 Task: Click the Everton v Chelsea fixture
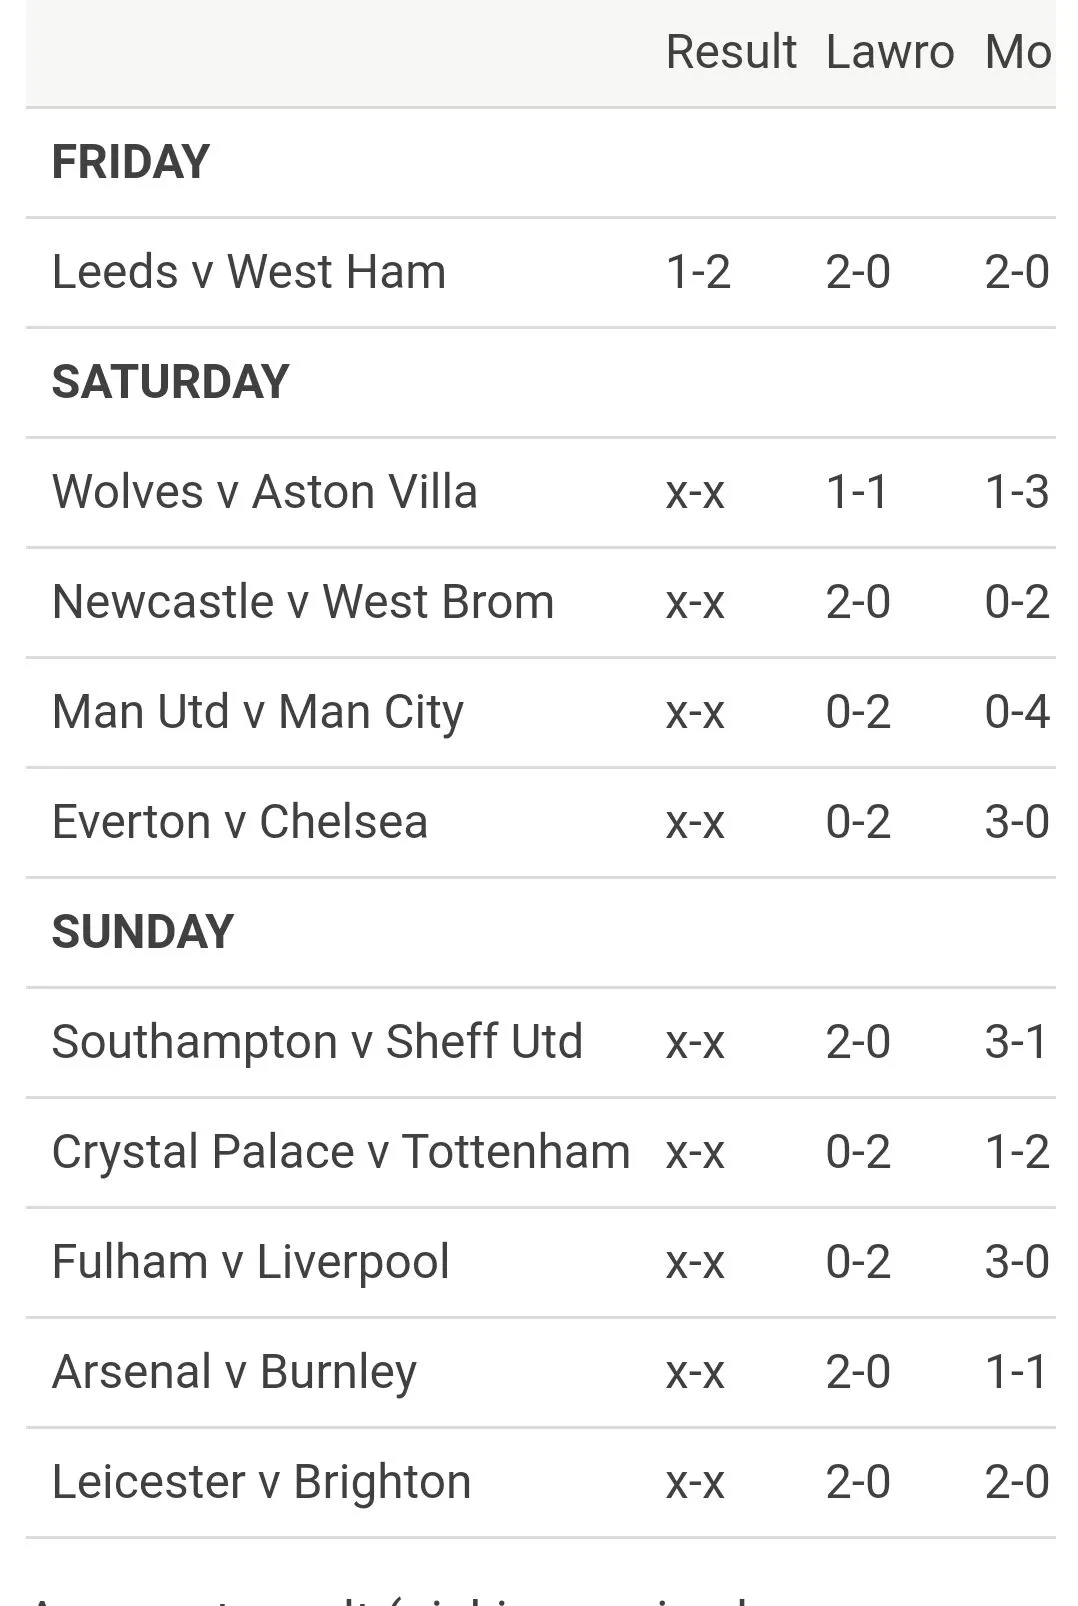pyautogui.click(x=240, y=822)
